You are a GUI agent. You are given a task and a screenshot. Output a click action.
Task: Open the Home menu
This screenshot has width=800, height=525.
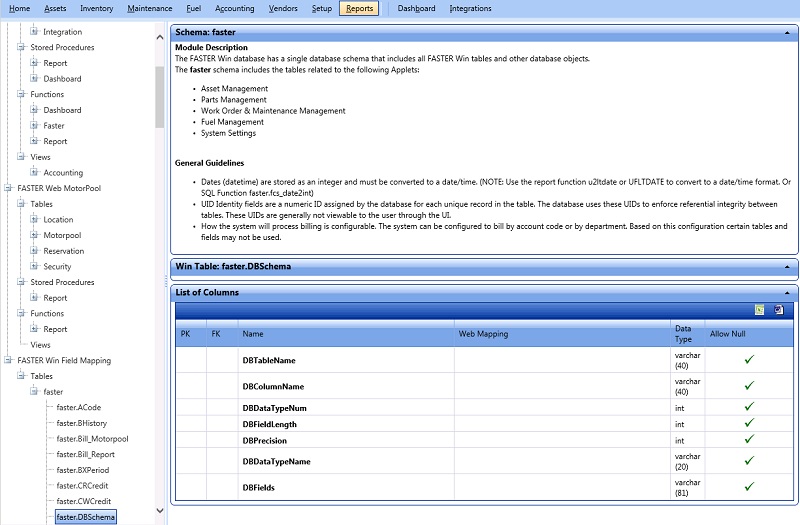coord(19,8)
